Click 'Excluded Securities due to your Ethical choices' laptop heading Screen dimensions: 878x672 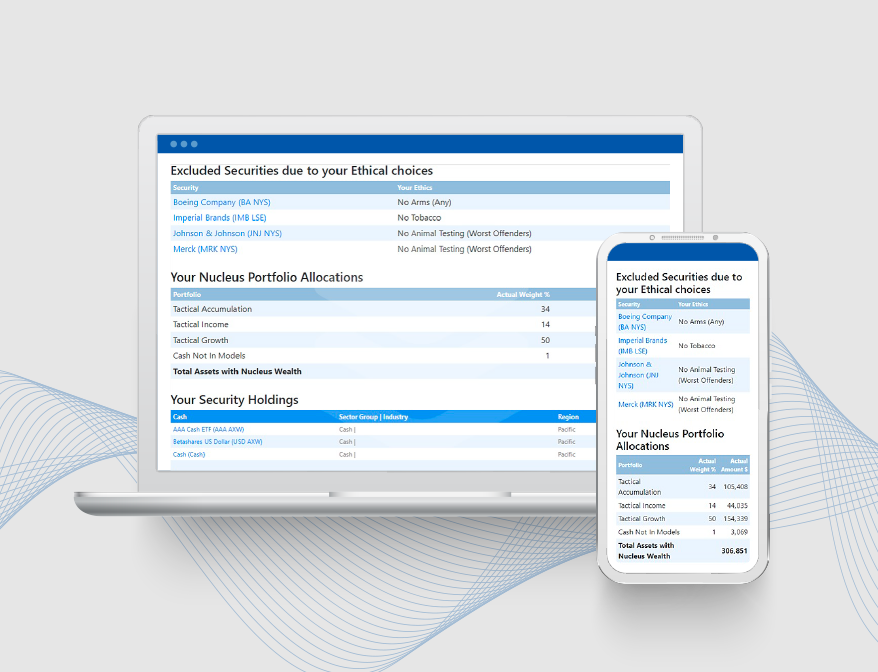click(302, 171)
